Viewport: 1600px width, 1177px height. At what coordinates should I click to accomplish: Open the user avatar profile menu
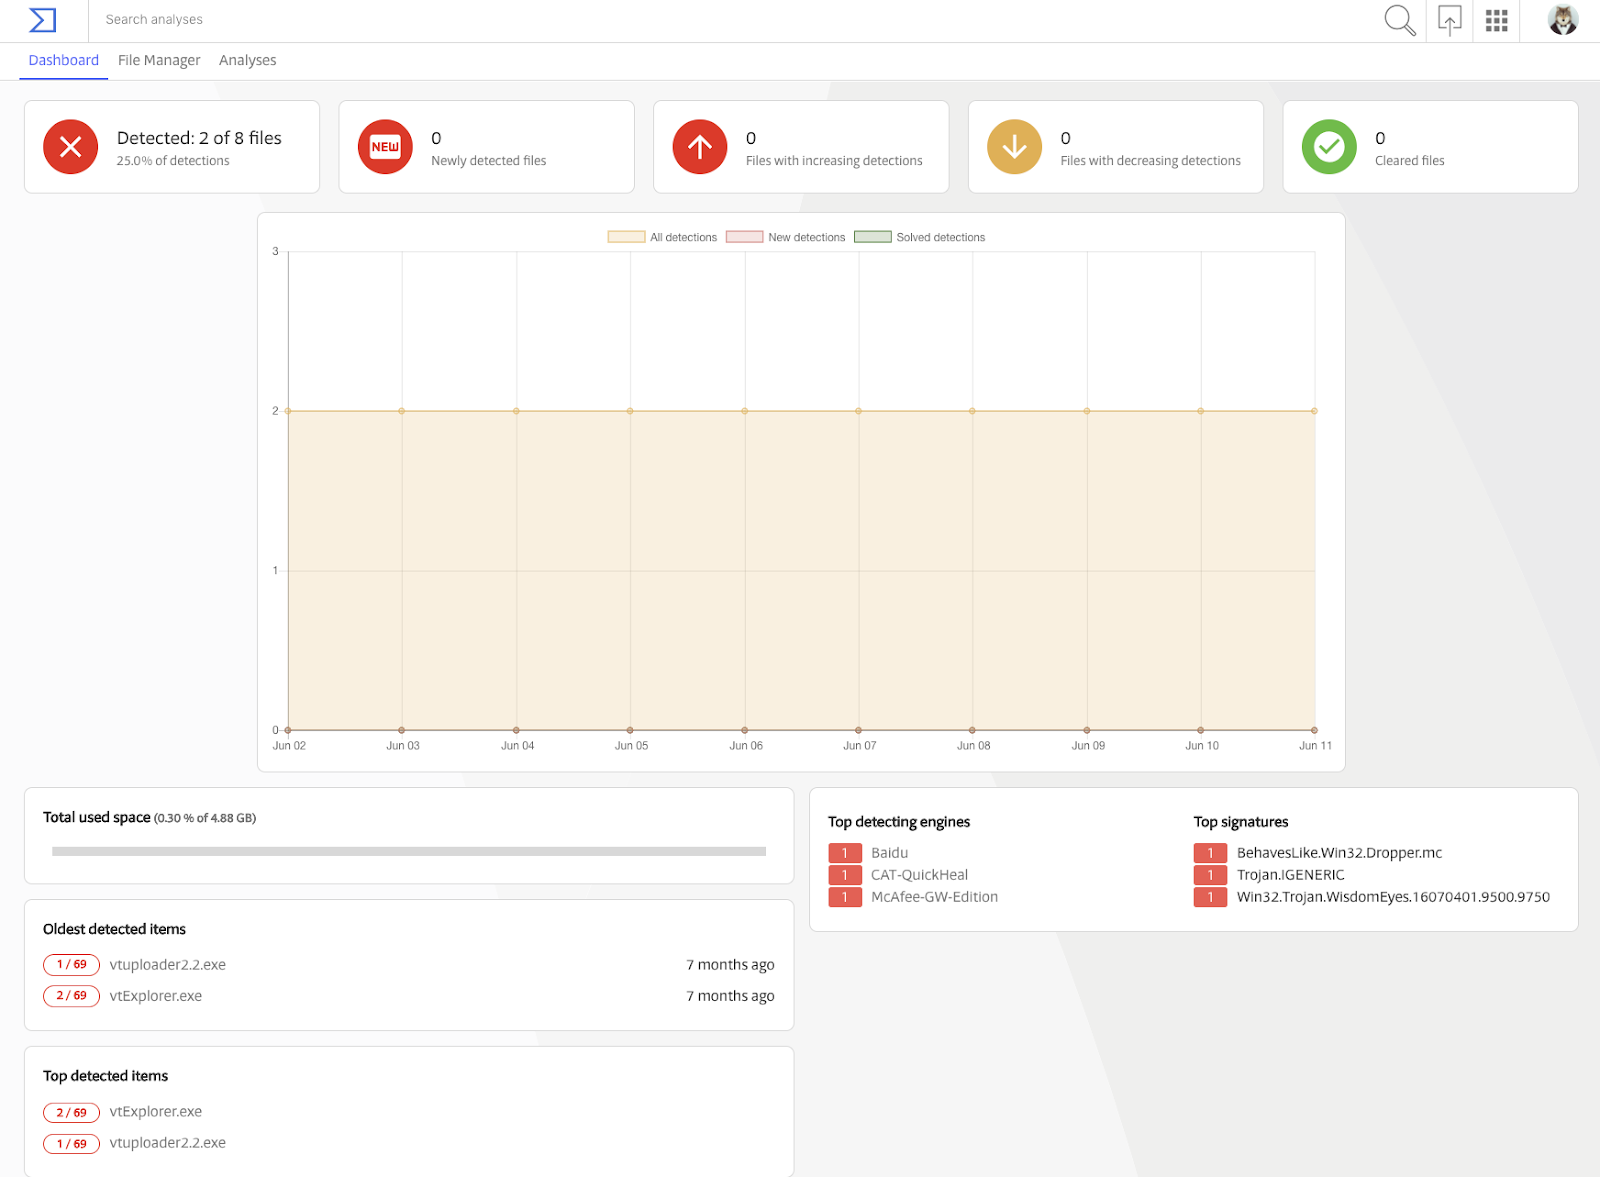1562,20
